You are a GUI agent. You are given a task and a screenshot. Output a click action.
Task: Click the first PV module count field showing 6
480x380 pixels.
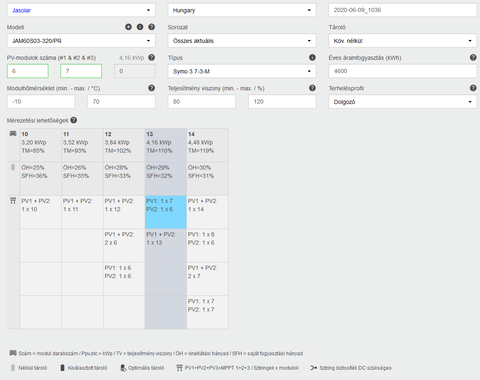28,71
